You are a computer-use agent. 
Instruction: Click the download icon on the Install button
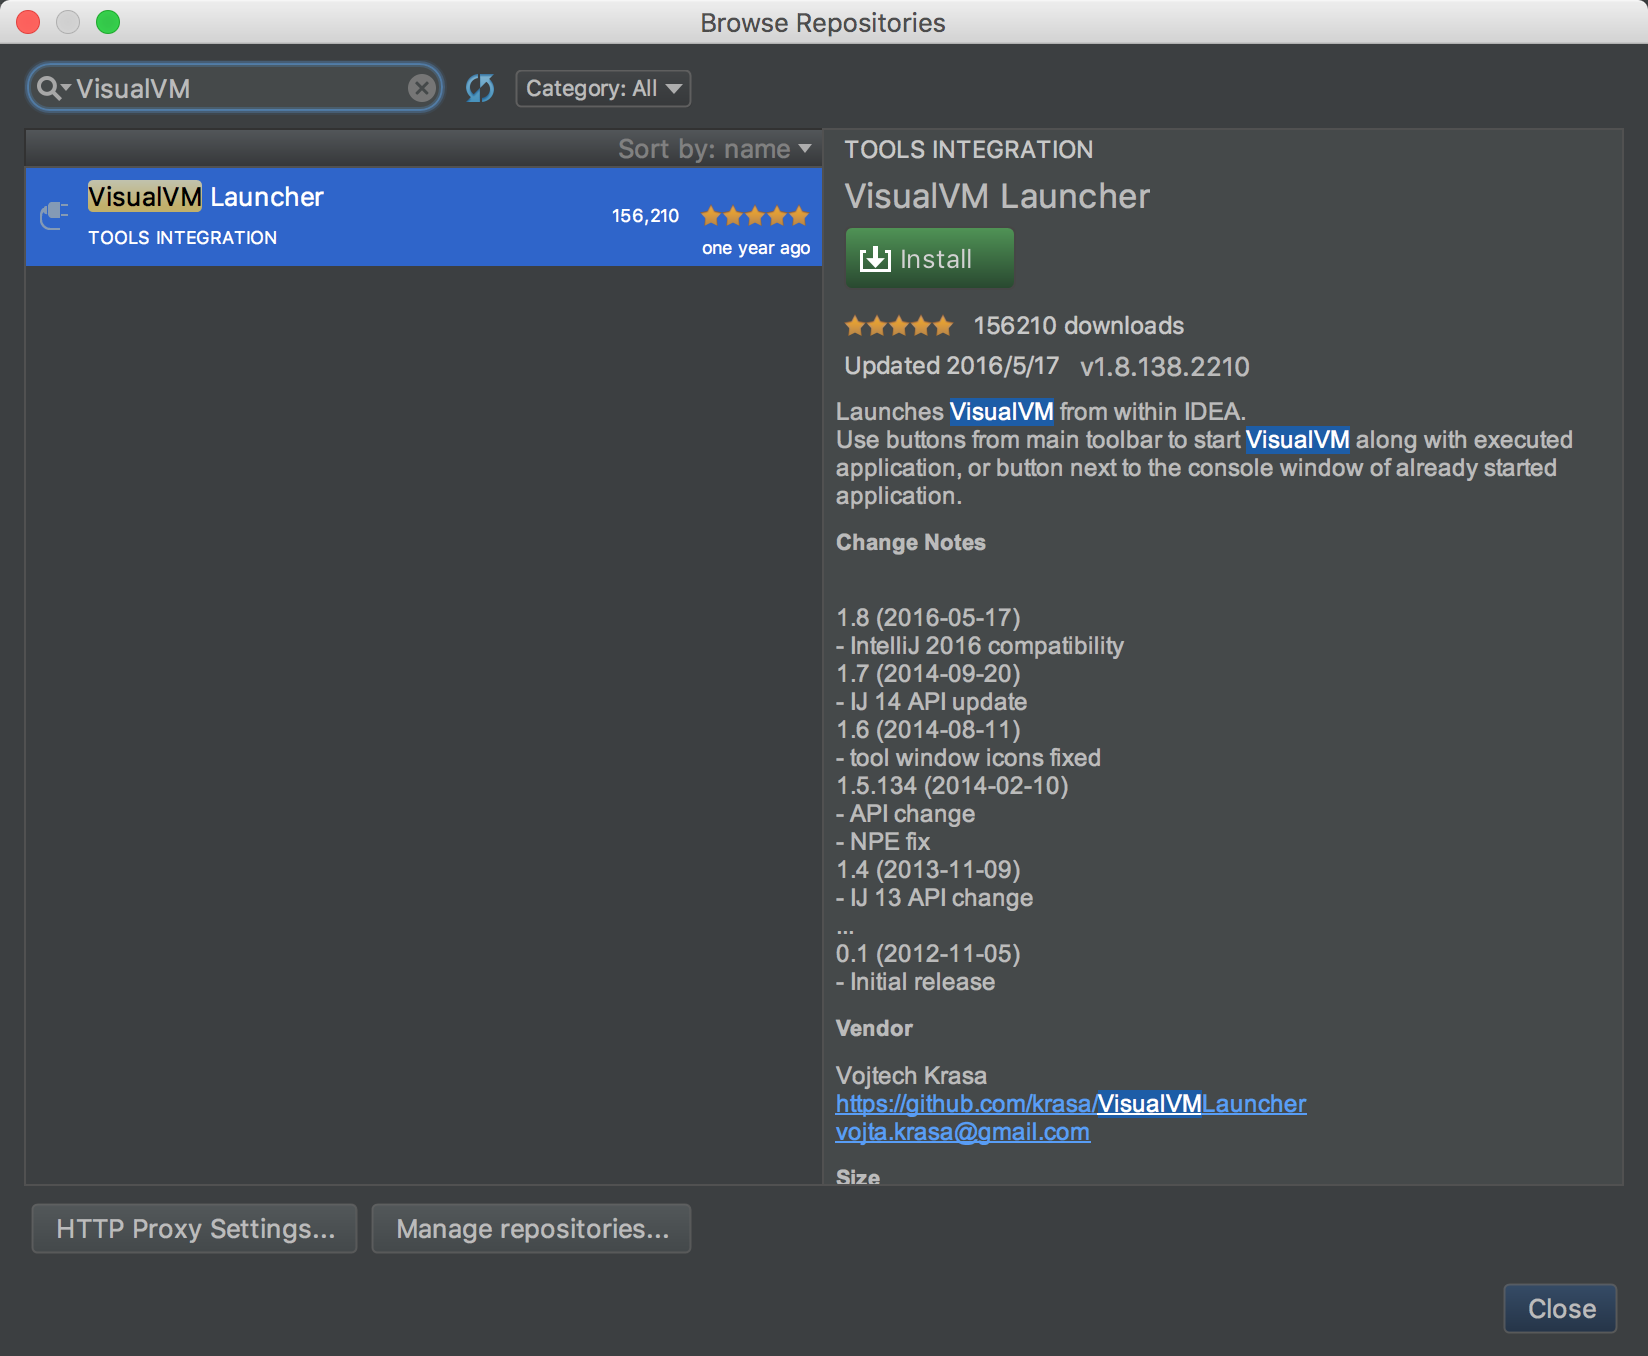click(875, 259)
